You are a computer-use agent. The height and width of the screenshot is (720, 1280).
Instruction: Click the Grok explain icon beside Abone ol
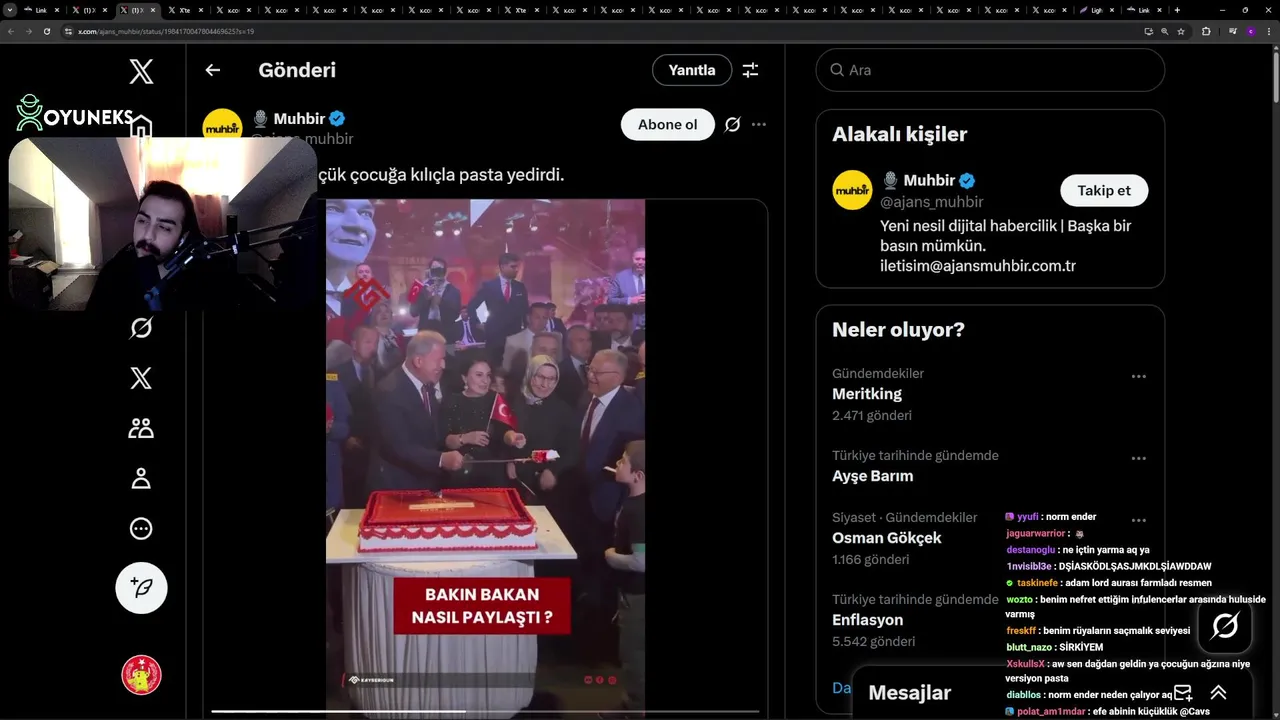tap(732, 125)
